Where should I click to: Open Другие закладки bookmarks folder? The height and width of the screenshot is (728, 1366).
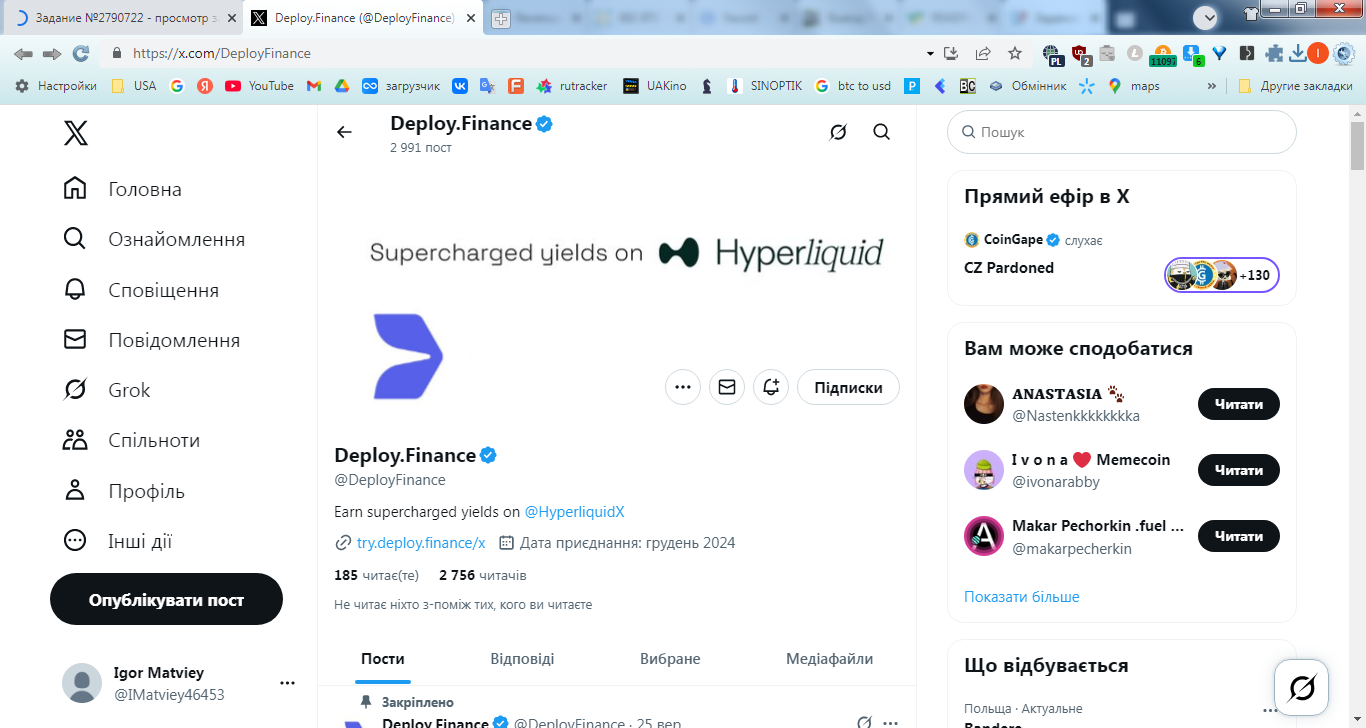click(x=1295, y=86)
